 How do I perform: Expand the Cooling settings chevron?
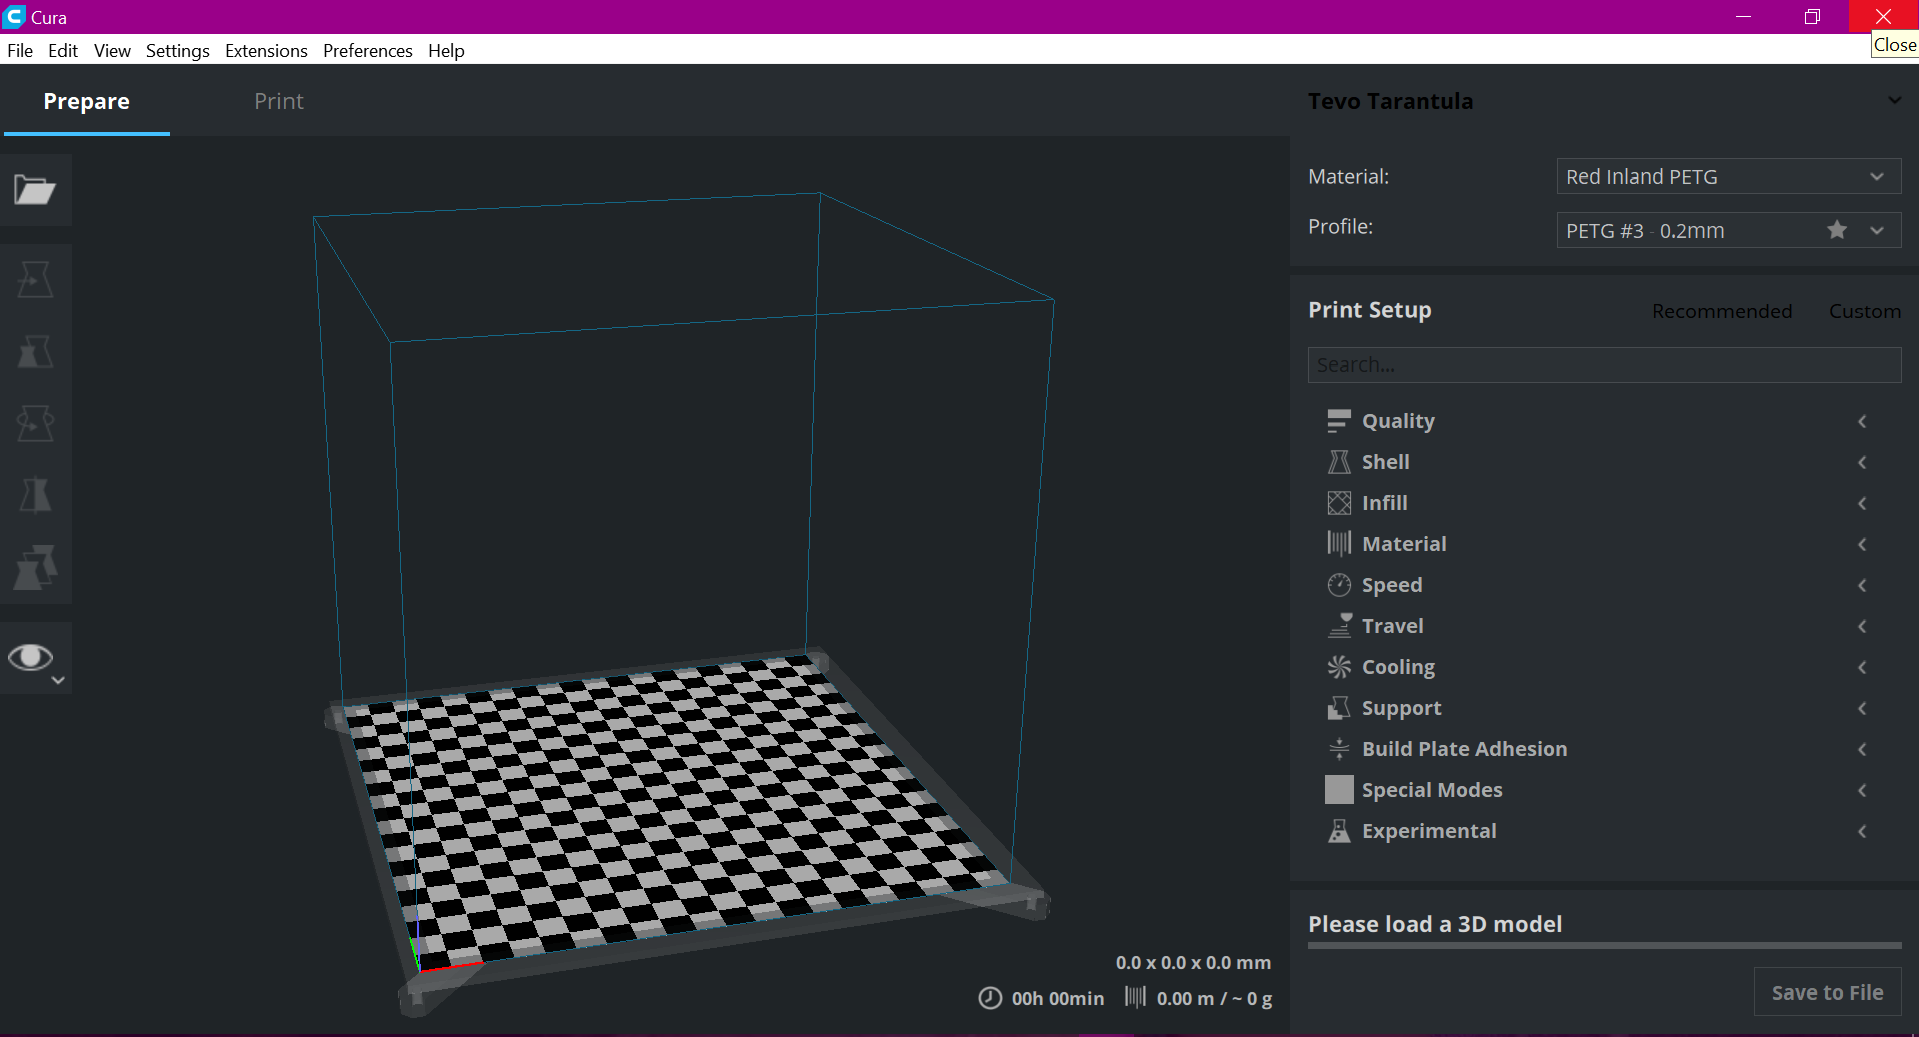(1862, 667)
